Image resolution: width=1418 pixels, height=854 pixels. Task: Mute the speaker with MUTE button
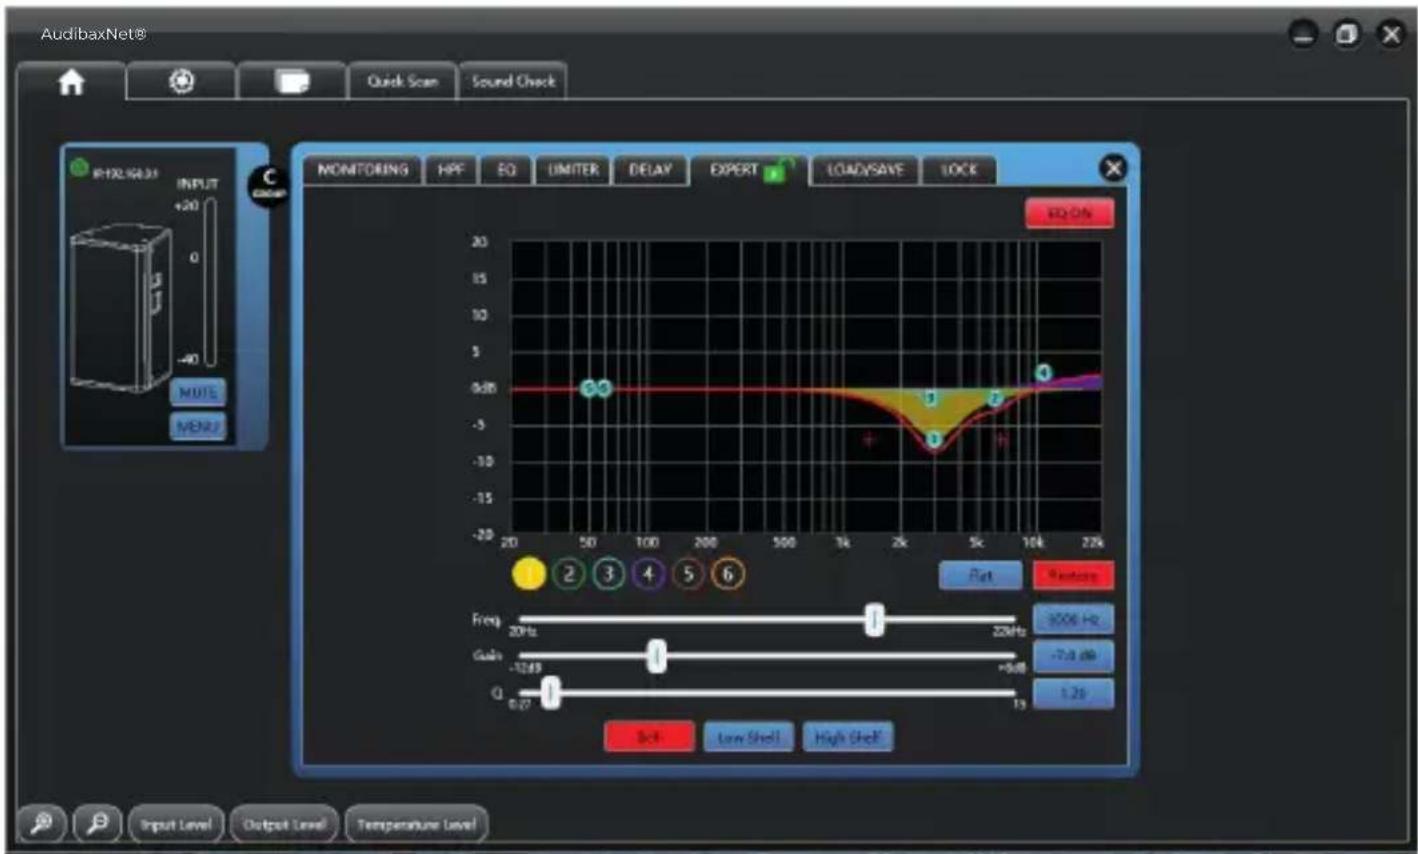[197, 393]
